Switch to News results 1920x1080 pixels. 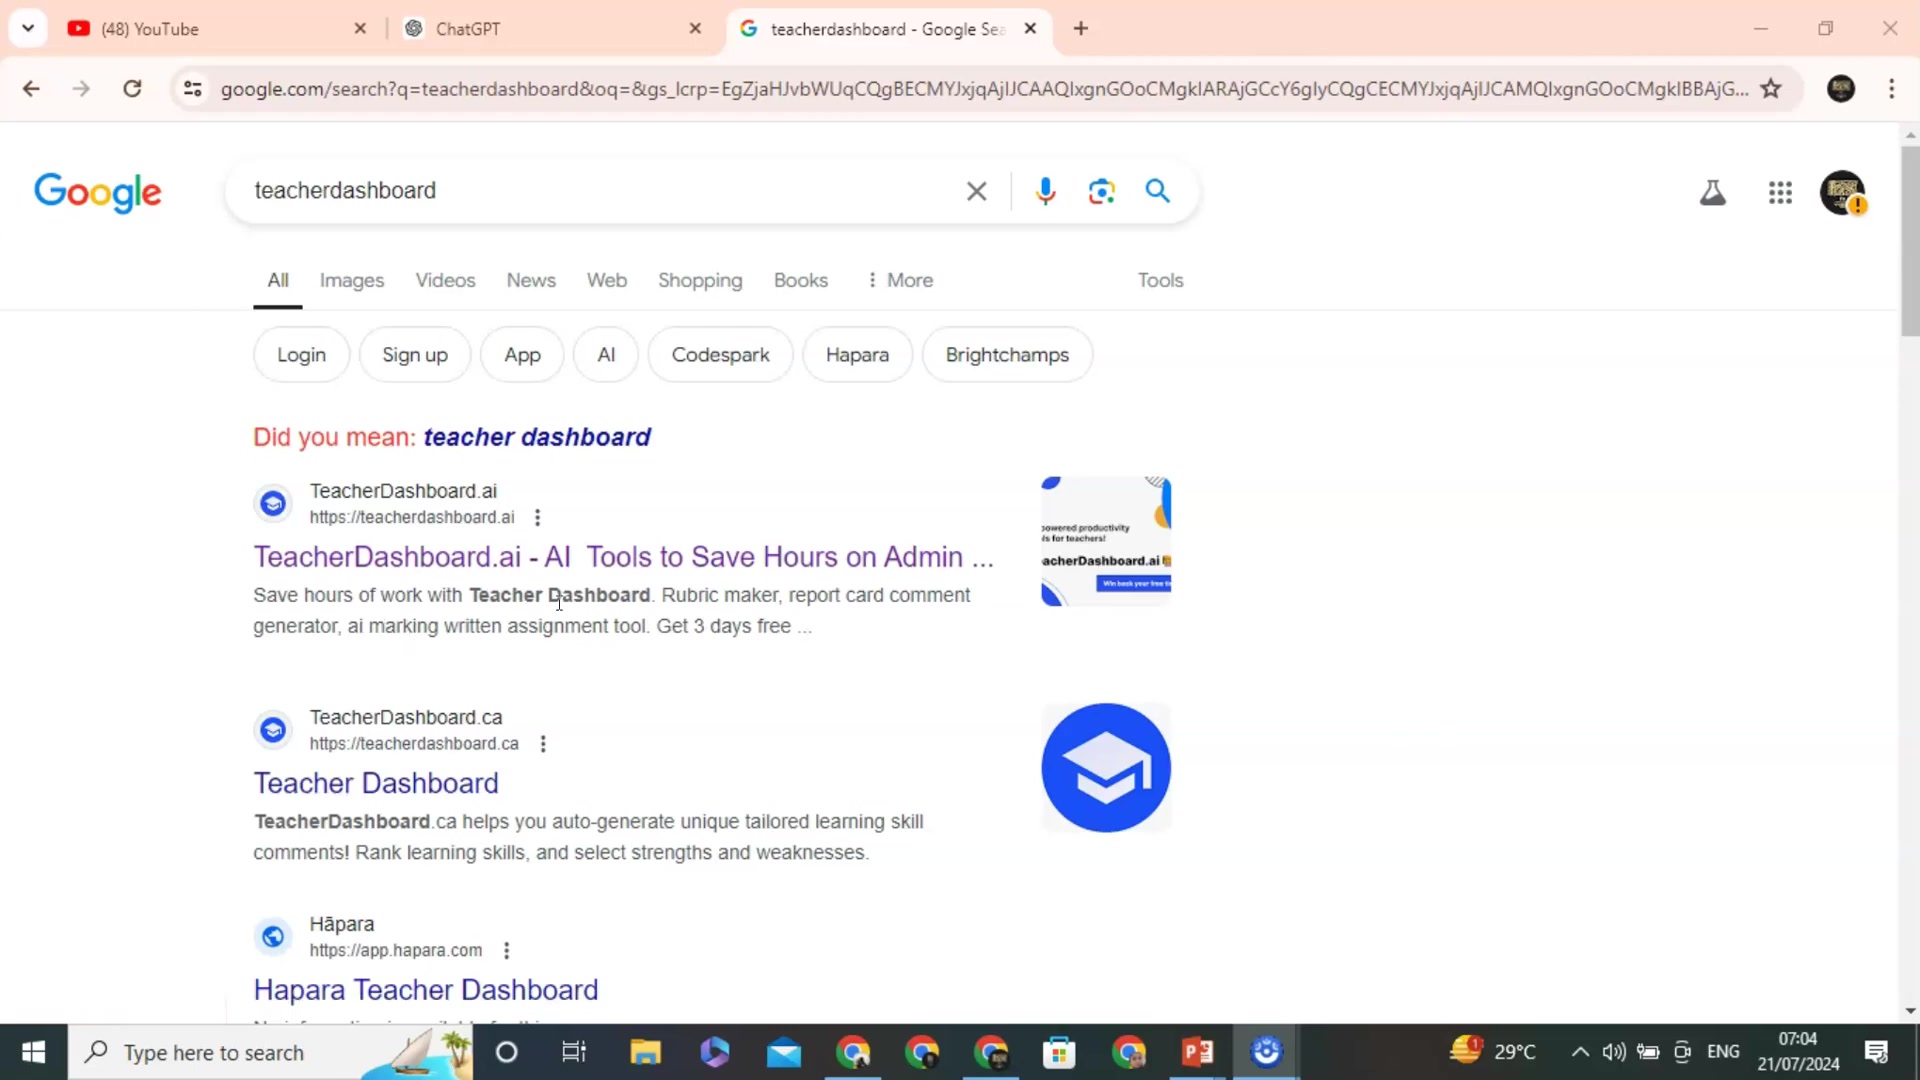tap(531, 281)
